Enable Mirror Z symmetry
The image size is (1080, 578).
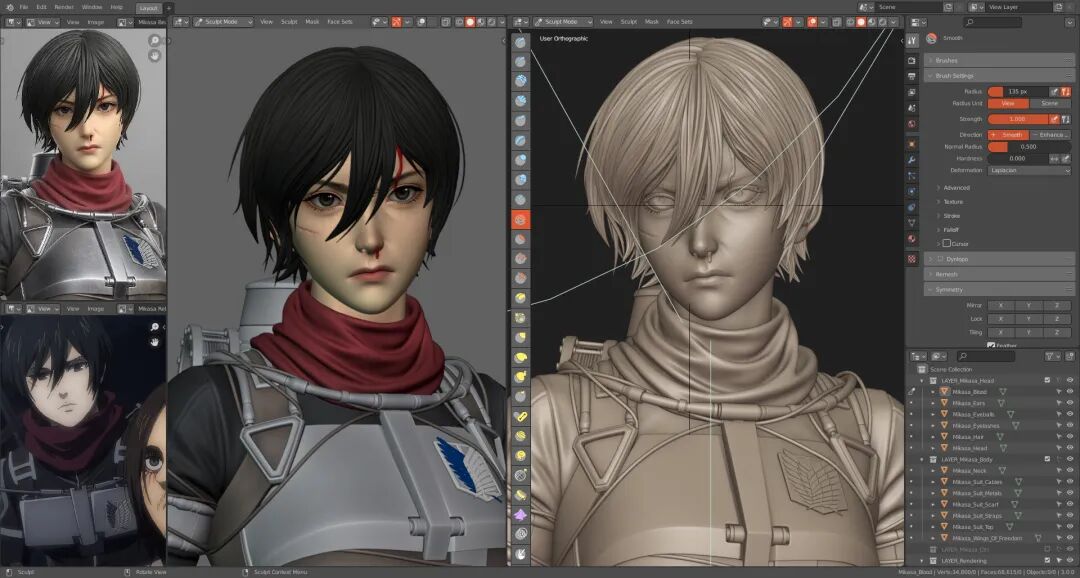pos(1057,305)
